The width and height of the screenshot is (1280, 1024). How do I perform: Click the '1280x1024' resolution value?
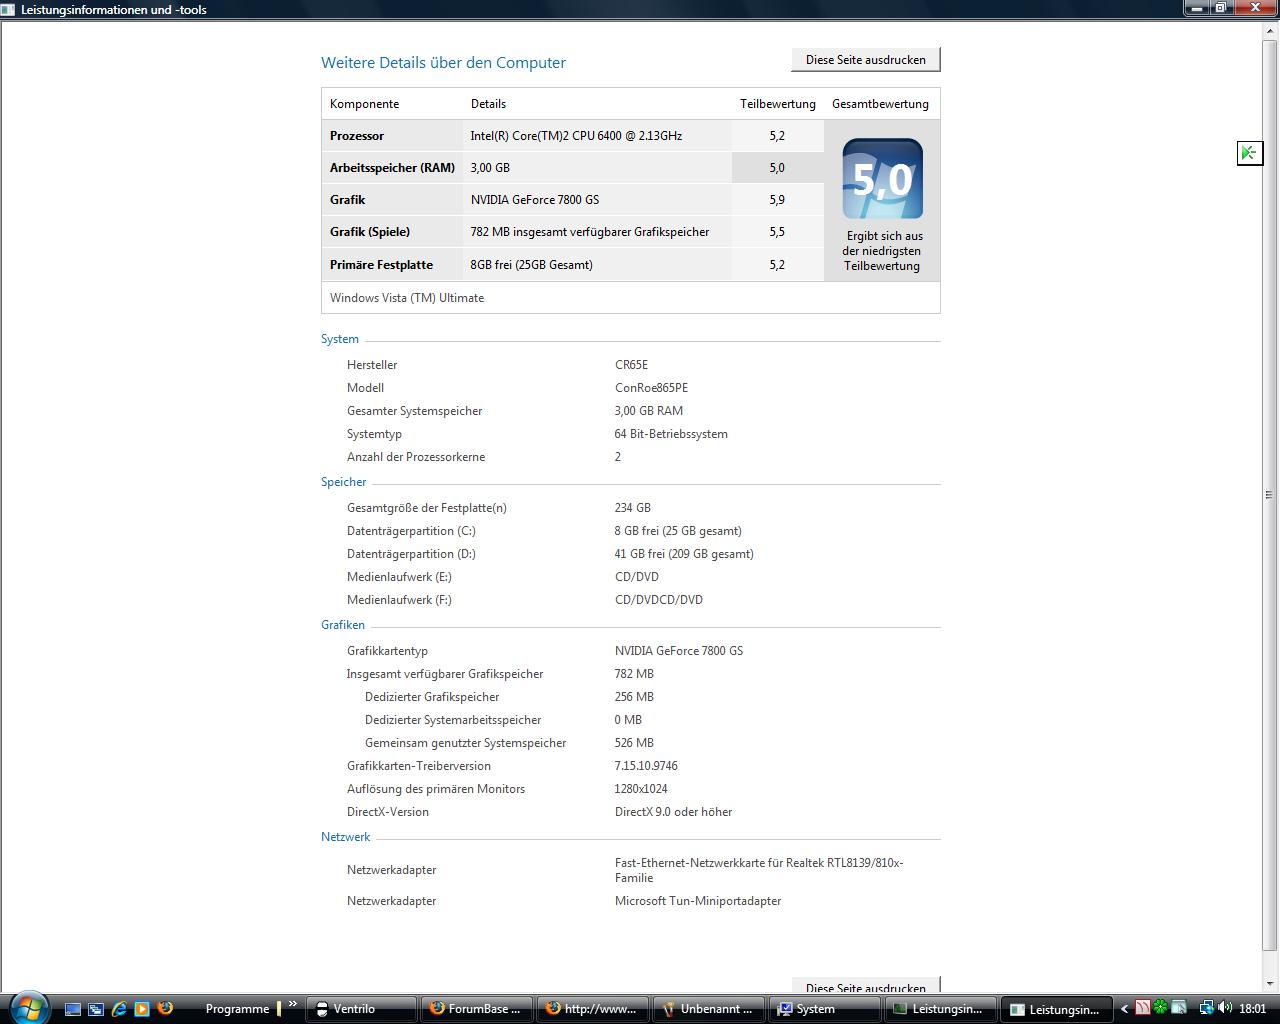pos(640,789)
